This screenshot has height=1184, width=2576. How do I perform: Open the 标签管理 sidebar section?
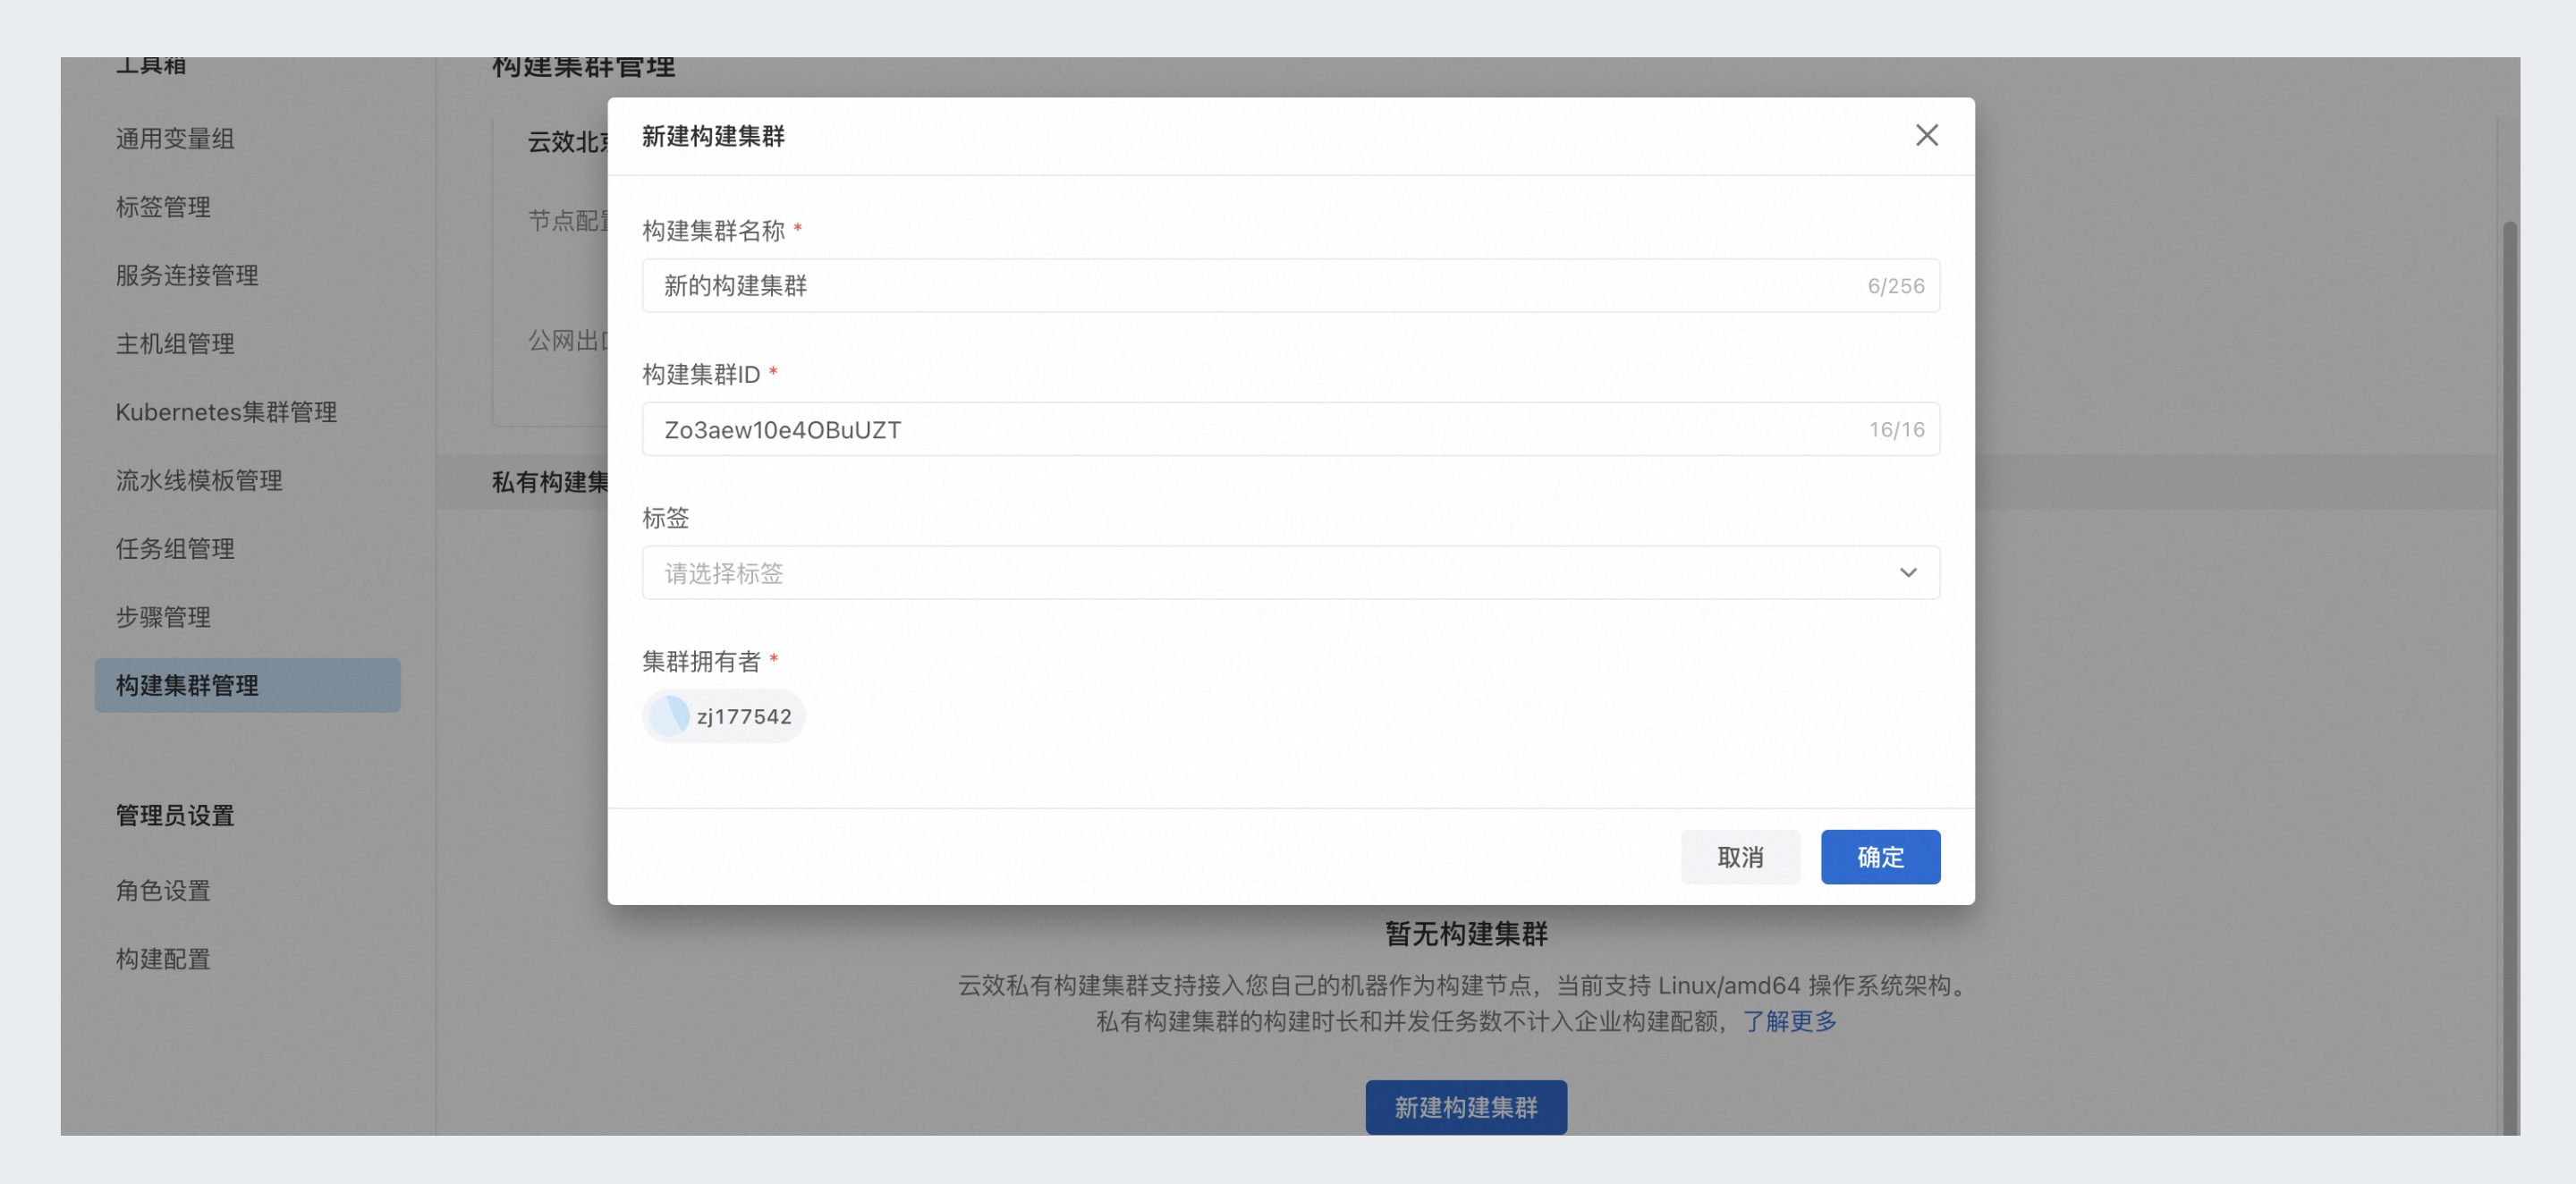coord(163,207)
